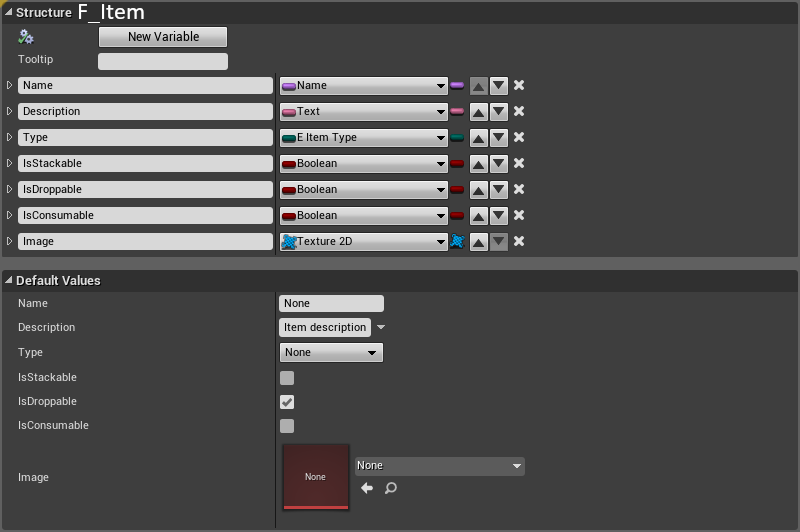Uncheck the IsDroppable default checkbox

287,402
